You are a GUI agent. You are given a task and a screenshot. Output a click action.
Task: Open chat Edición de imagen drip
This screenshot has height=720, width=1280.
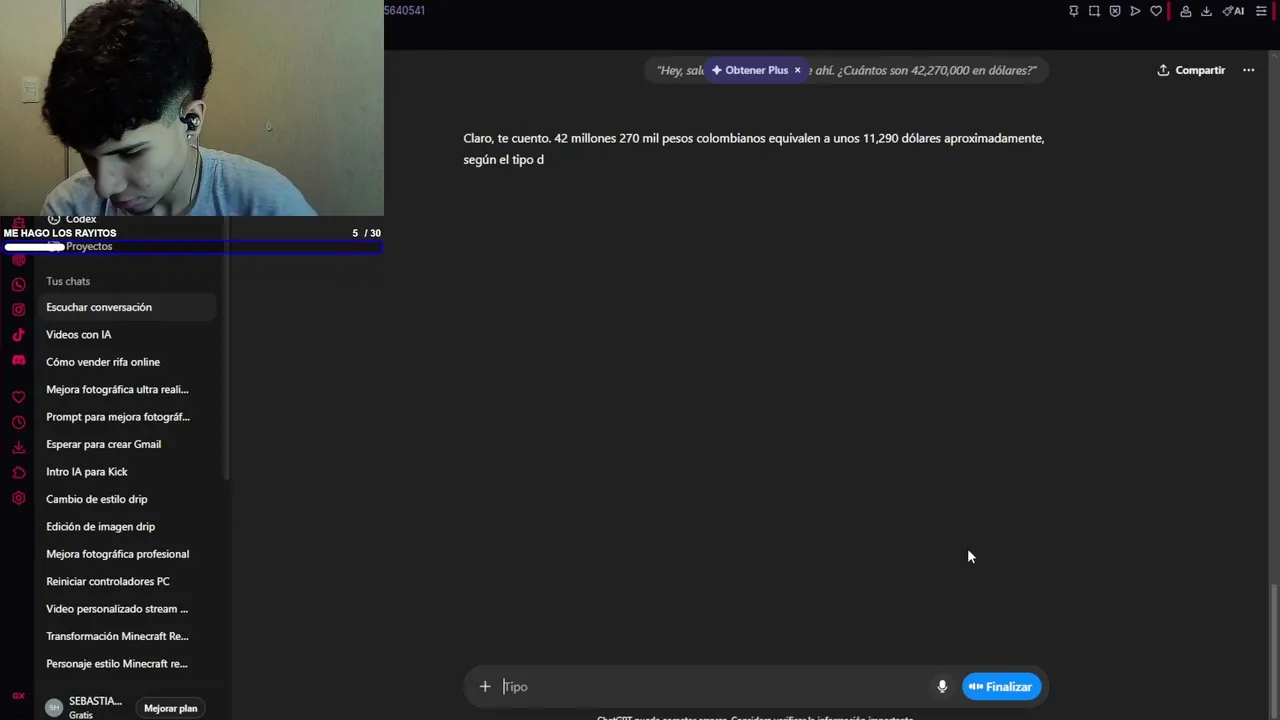click(128, 527)
